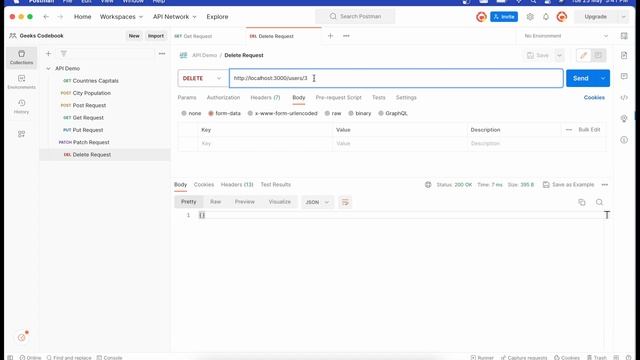Open the Send button options arrow
Image resolution: width=640 pixels, height=360 pixels.
602,78
